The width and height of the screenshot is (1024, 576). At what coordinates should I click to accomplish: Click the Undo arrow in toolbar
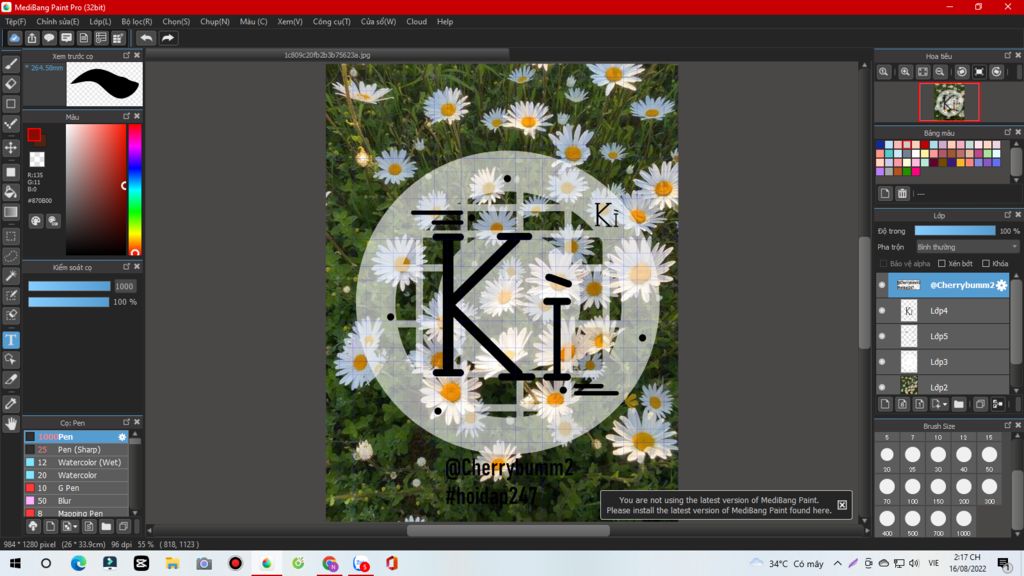tap(146, 38)
